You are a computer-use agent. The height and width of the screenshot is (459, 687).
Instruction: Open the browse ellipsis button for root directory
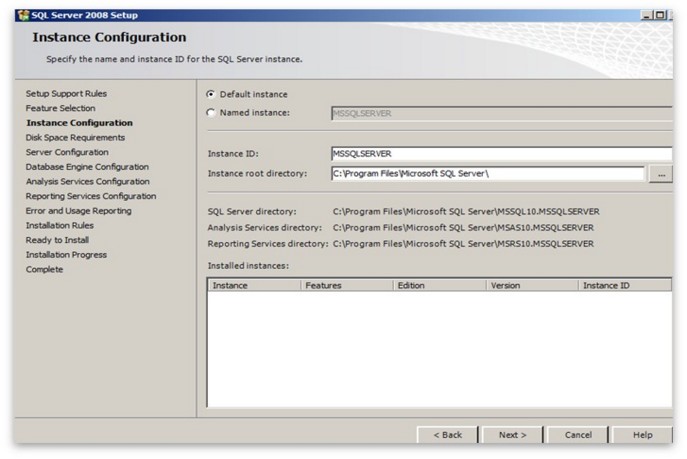click(661, 174)
